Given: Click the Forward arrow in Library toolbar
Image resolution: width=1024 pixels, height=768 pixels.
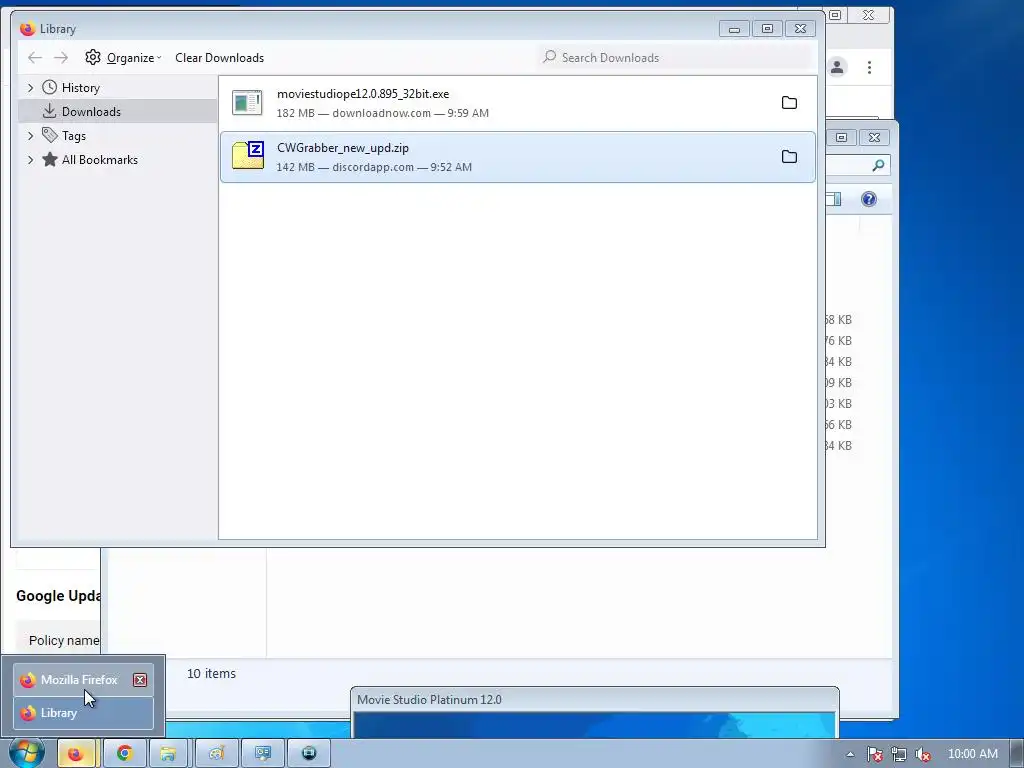Looking at the screenshot, I should tap(61, 57).
